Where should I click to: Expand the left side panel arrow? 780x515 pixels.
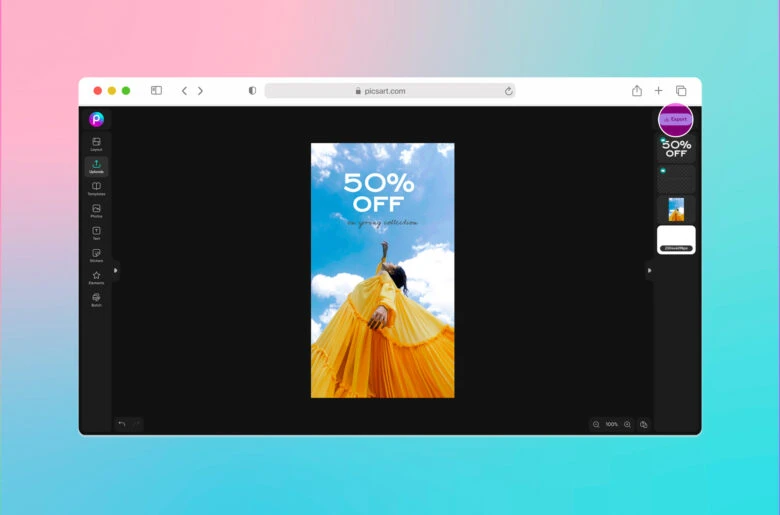(115, 270)
